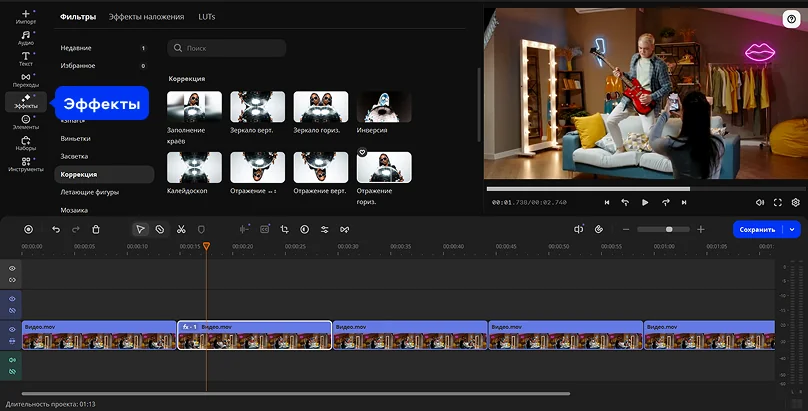Image resolution: width=808 pixels, height=411 pixels.
Task: Click the audio detach icon left of the zoom slider
Action: tap(579, 230)
